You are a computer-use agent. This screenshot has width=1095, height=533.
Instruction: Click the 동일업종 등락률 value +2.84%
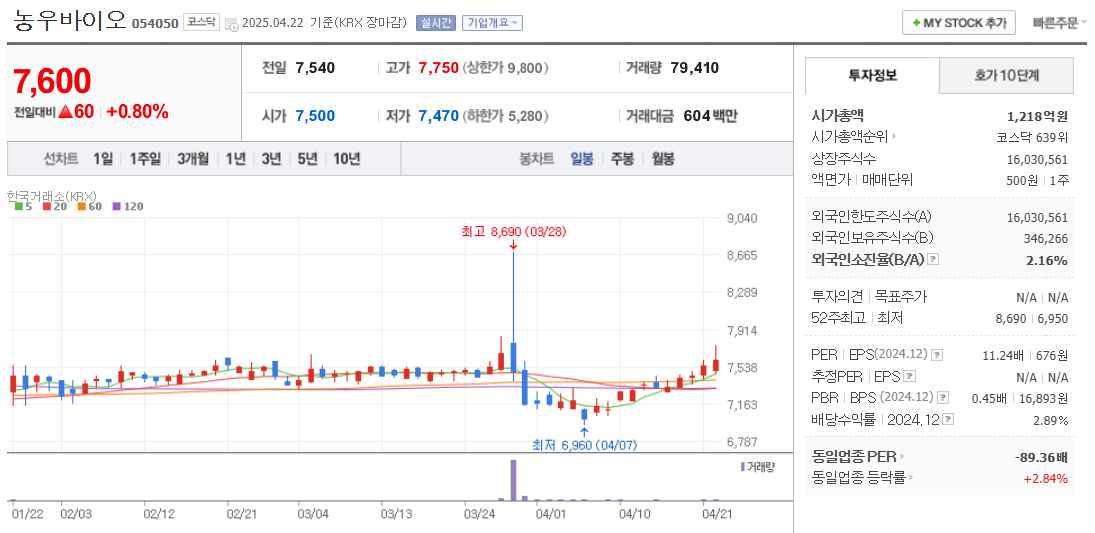(1045, 479)
